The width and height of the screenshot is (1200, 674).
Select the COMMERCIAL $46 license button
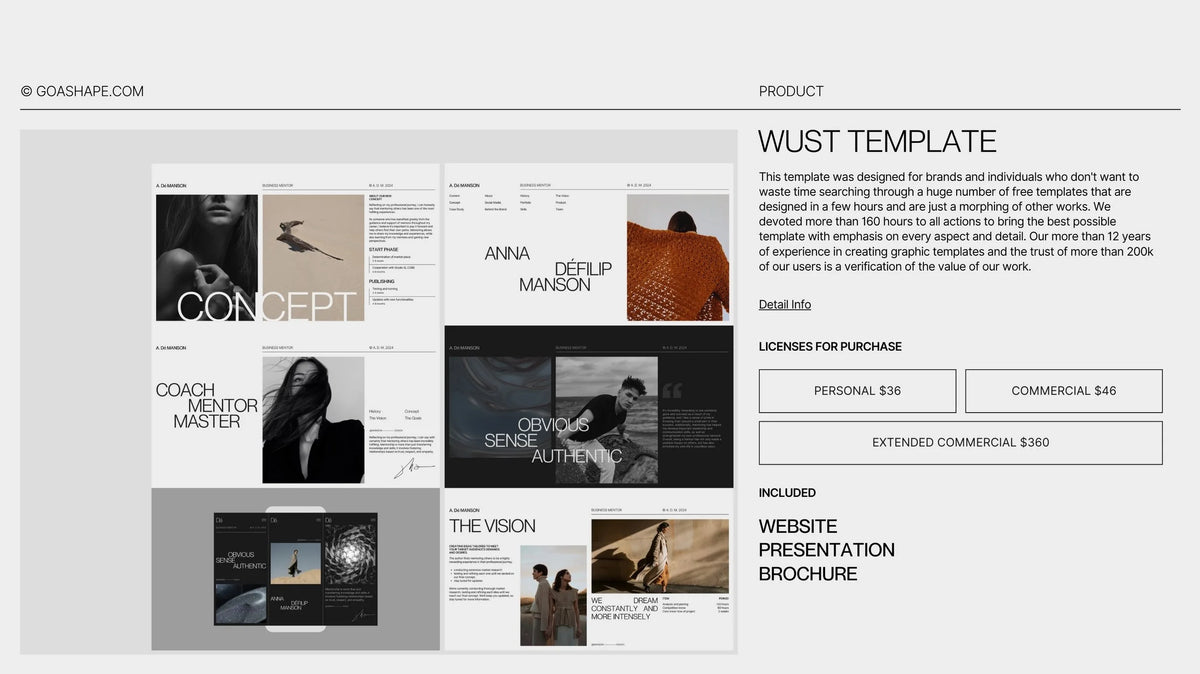coord(1064,391)
